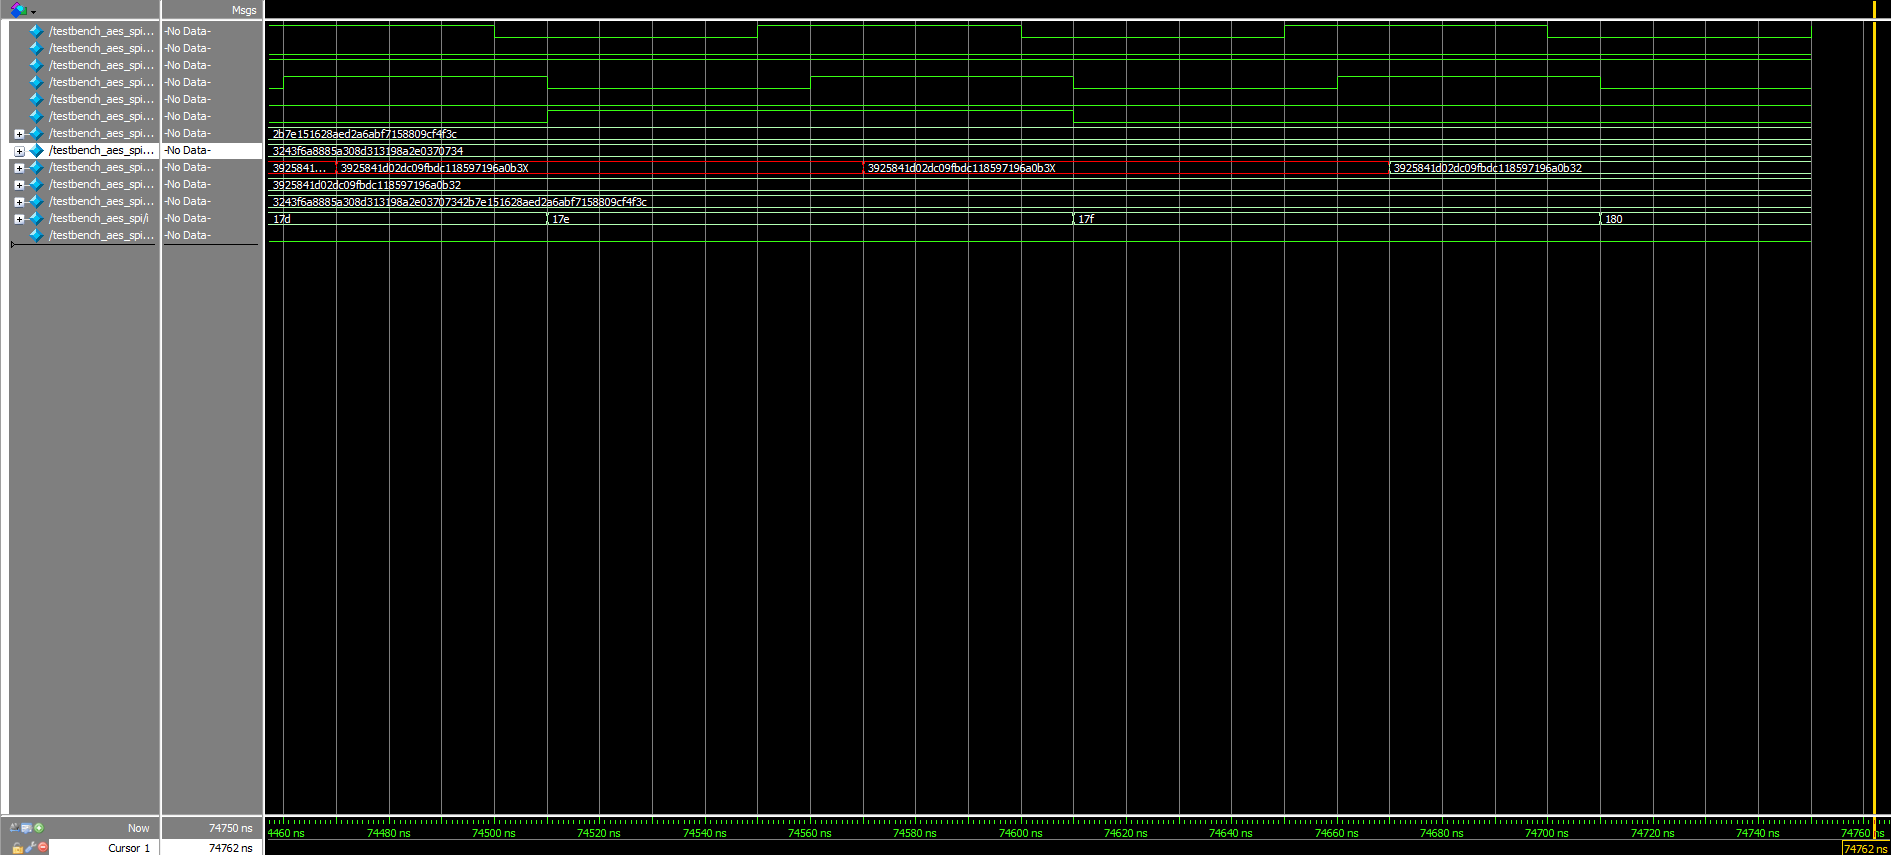Click the diamond icon of the topmost signal
1891x855 pixels.
pos(37,31)
